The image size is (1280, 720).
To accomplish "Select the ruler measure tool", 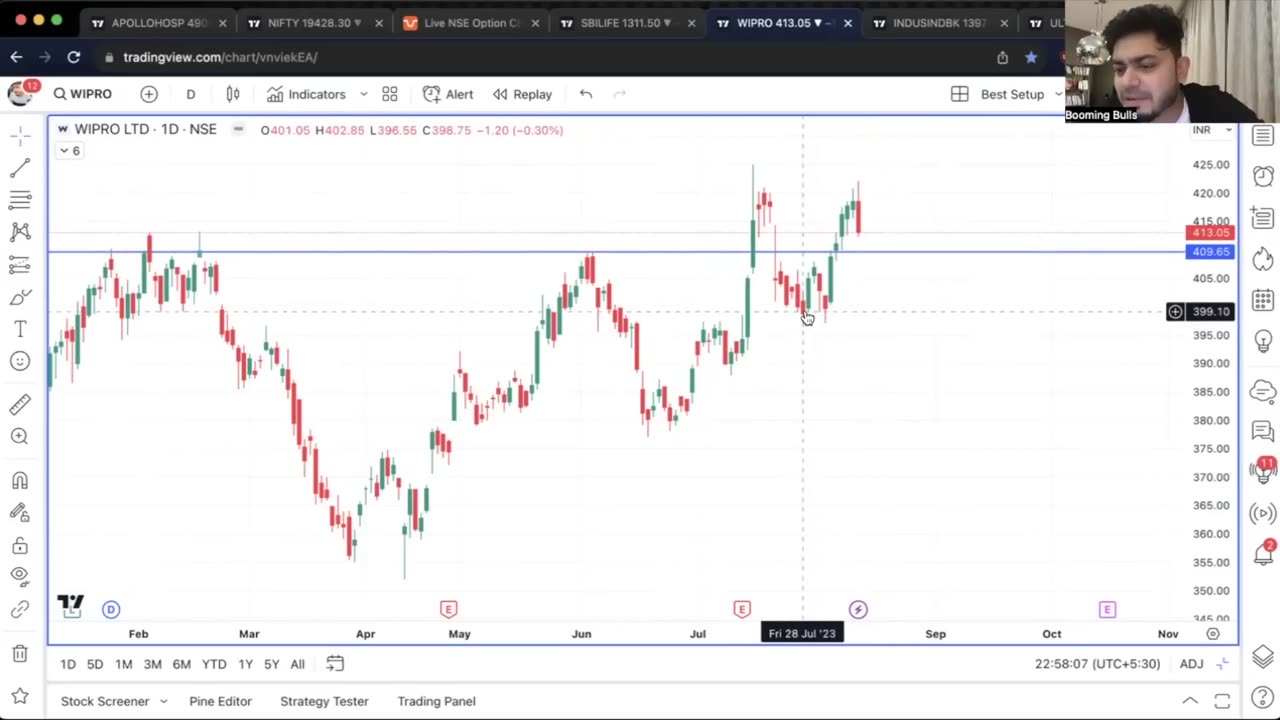I will (x=20, y=404).
